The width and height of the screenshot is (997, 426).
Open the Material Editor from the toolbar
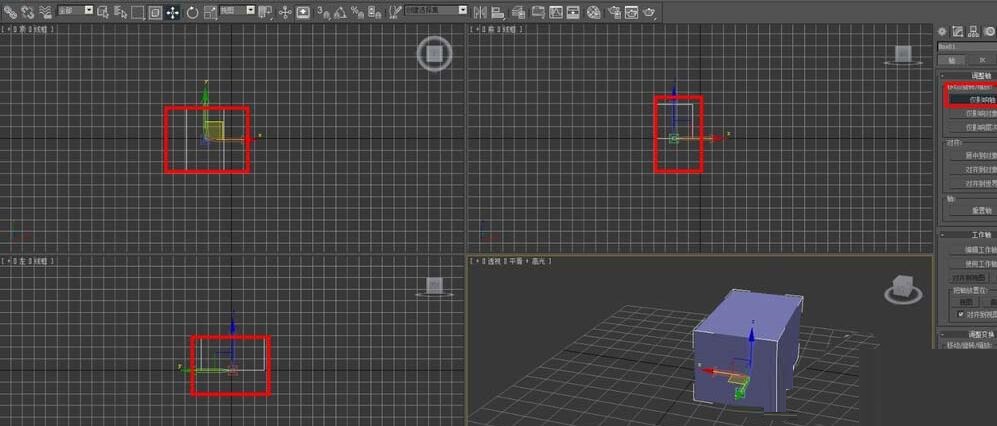593,12
